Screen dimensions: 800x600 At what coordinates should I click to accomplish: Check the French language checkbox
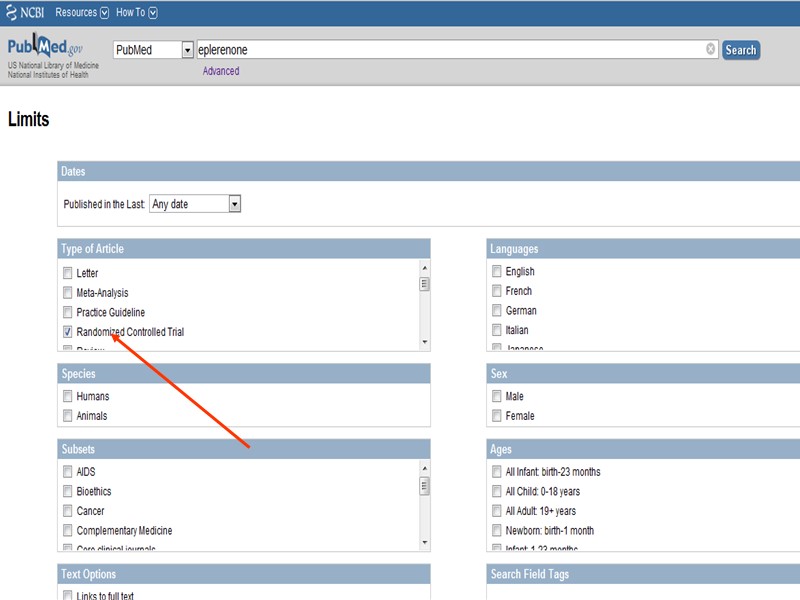[496, 291]
